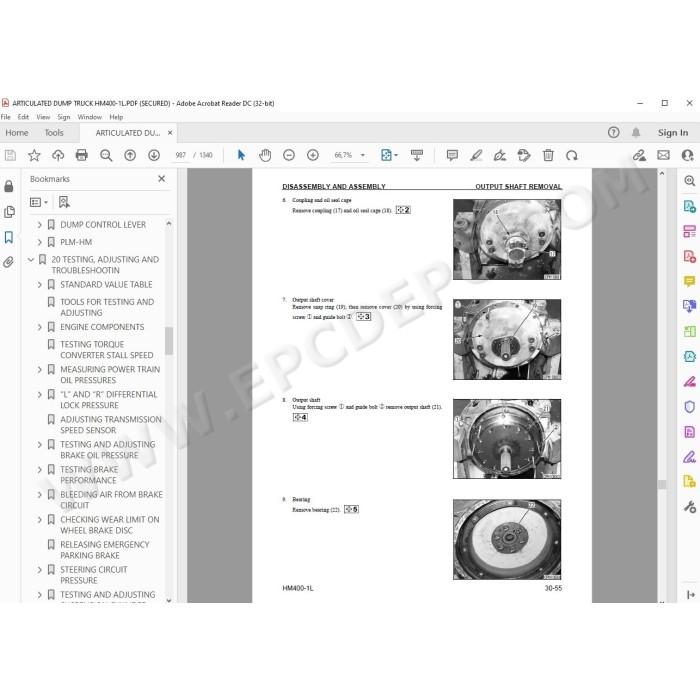
Task: Send file by email envelope icon
Action: coord(663,155)
